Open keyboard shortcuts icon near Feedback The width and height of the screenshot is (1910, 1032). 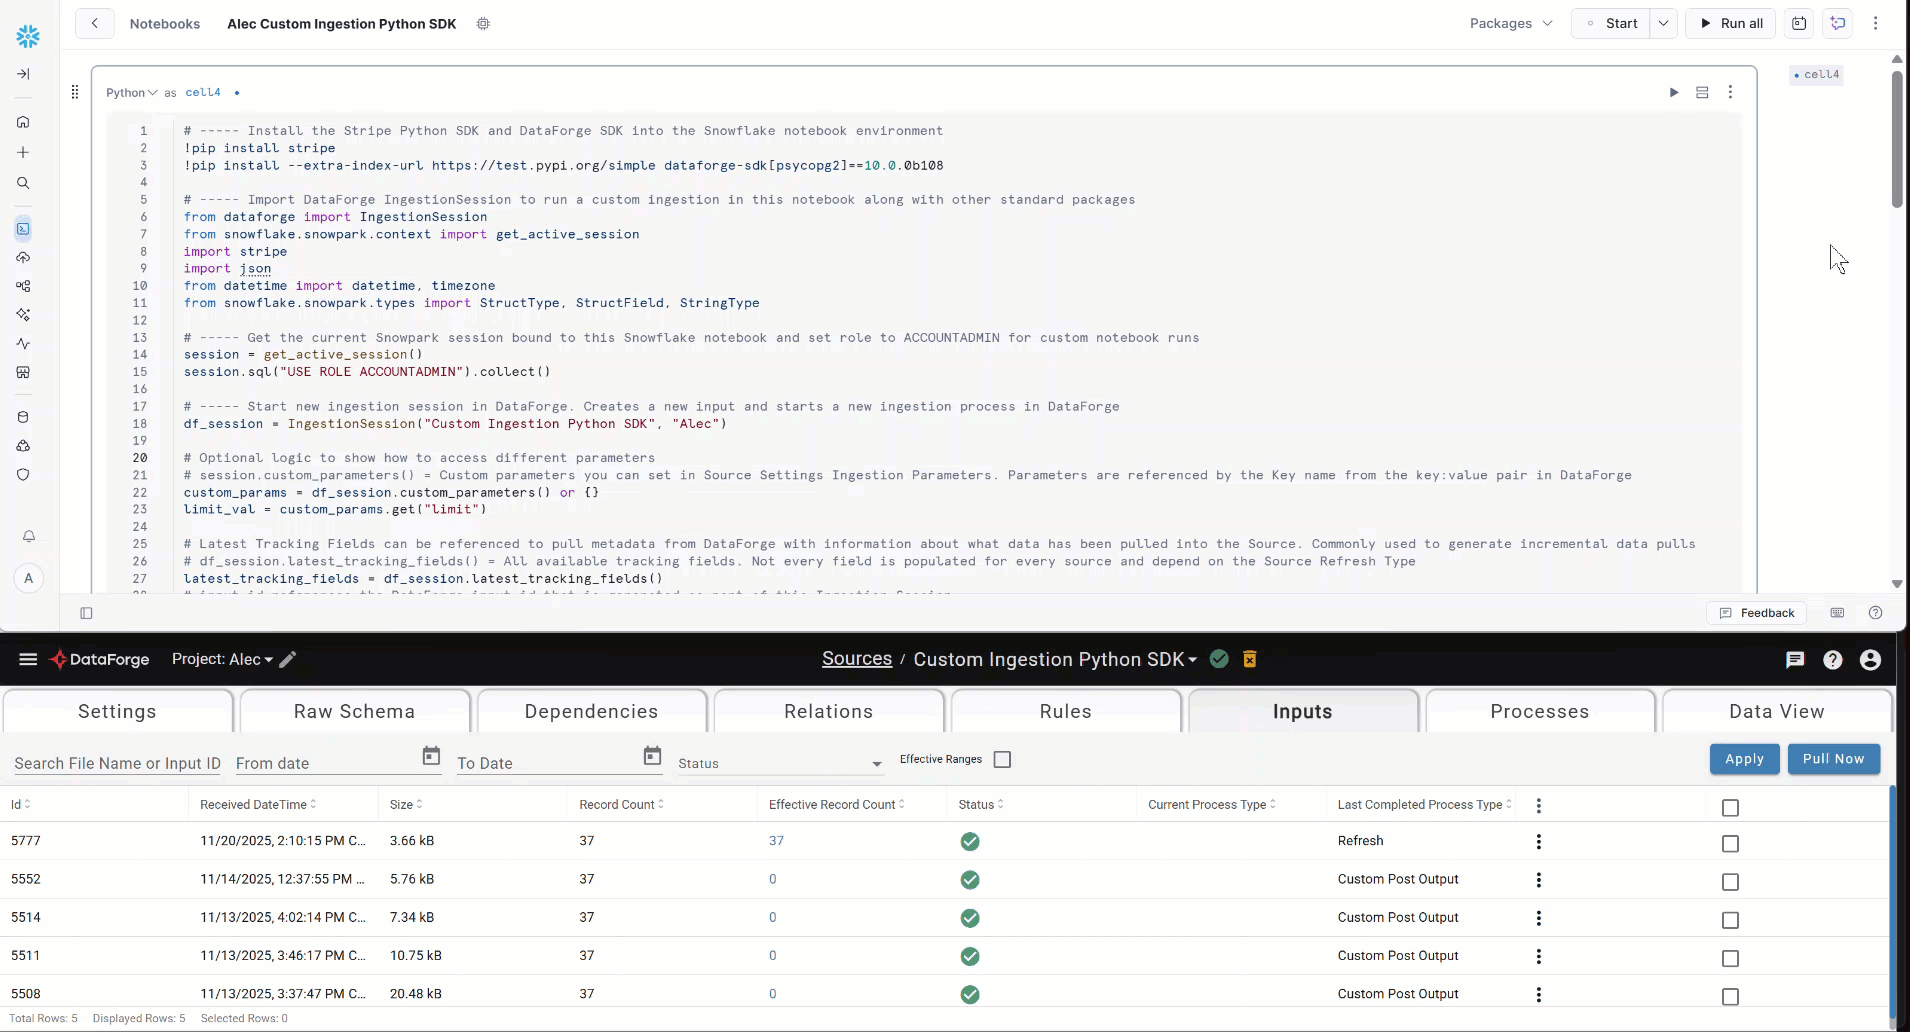click(1837, 613)
